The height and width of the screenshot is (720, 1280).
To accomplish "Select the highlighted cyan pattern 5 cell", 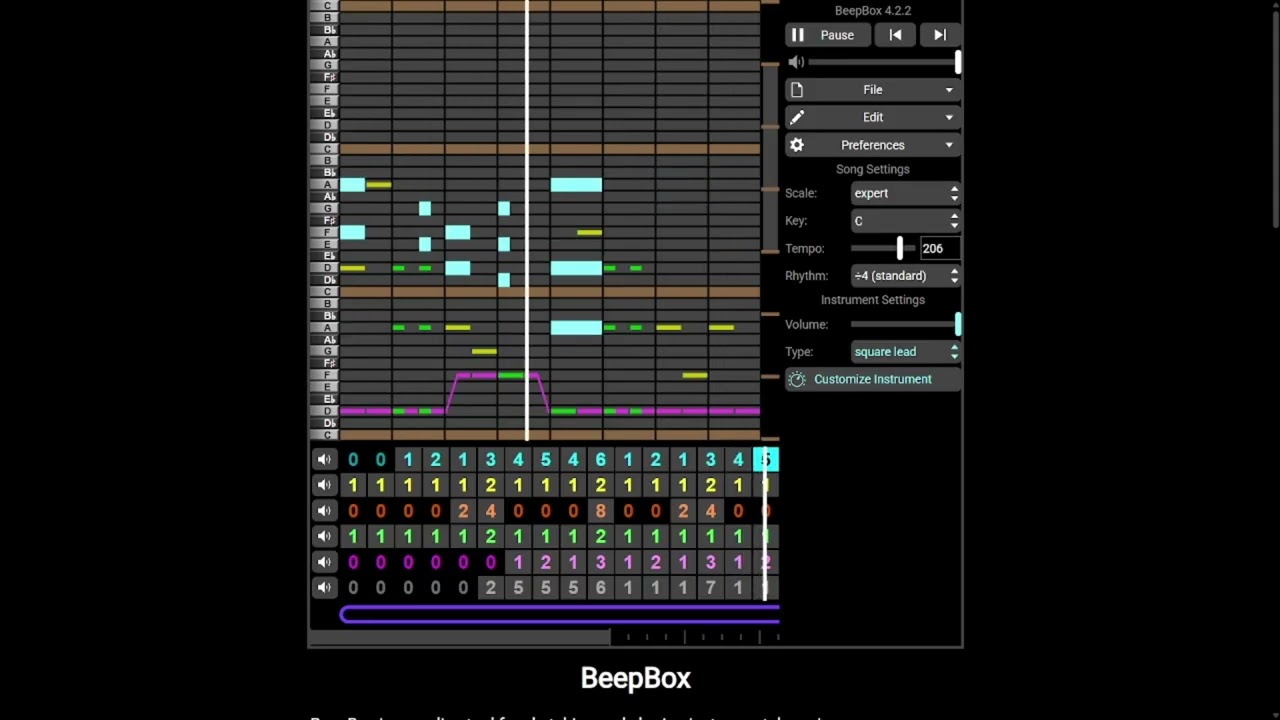I will coord(766,459).
